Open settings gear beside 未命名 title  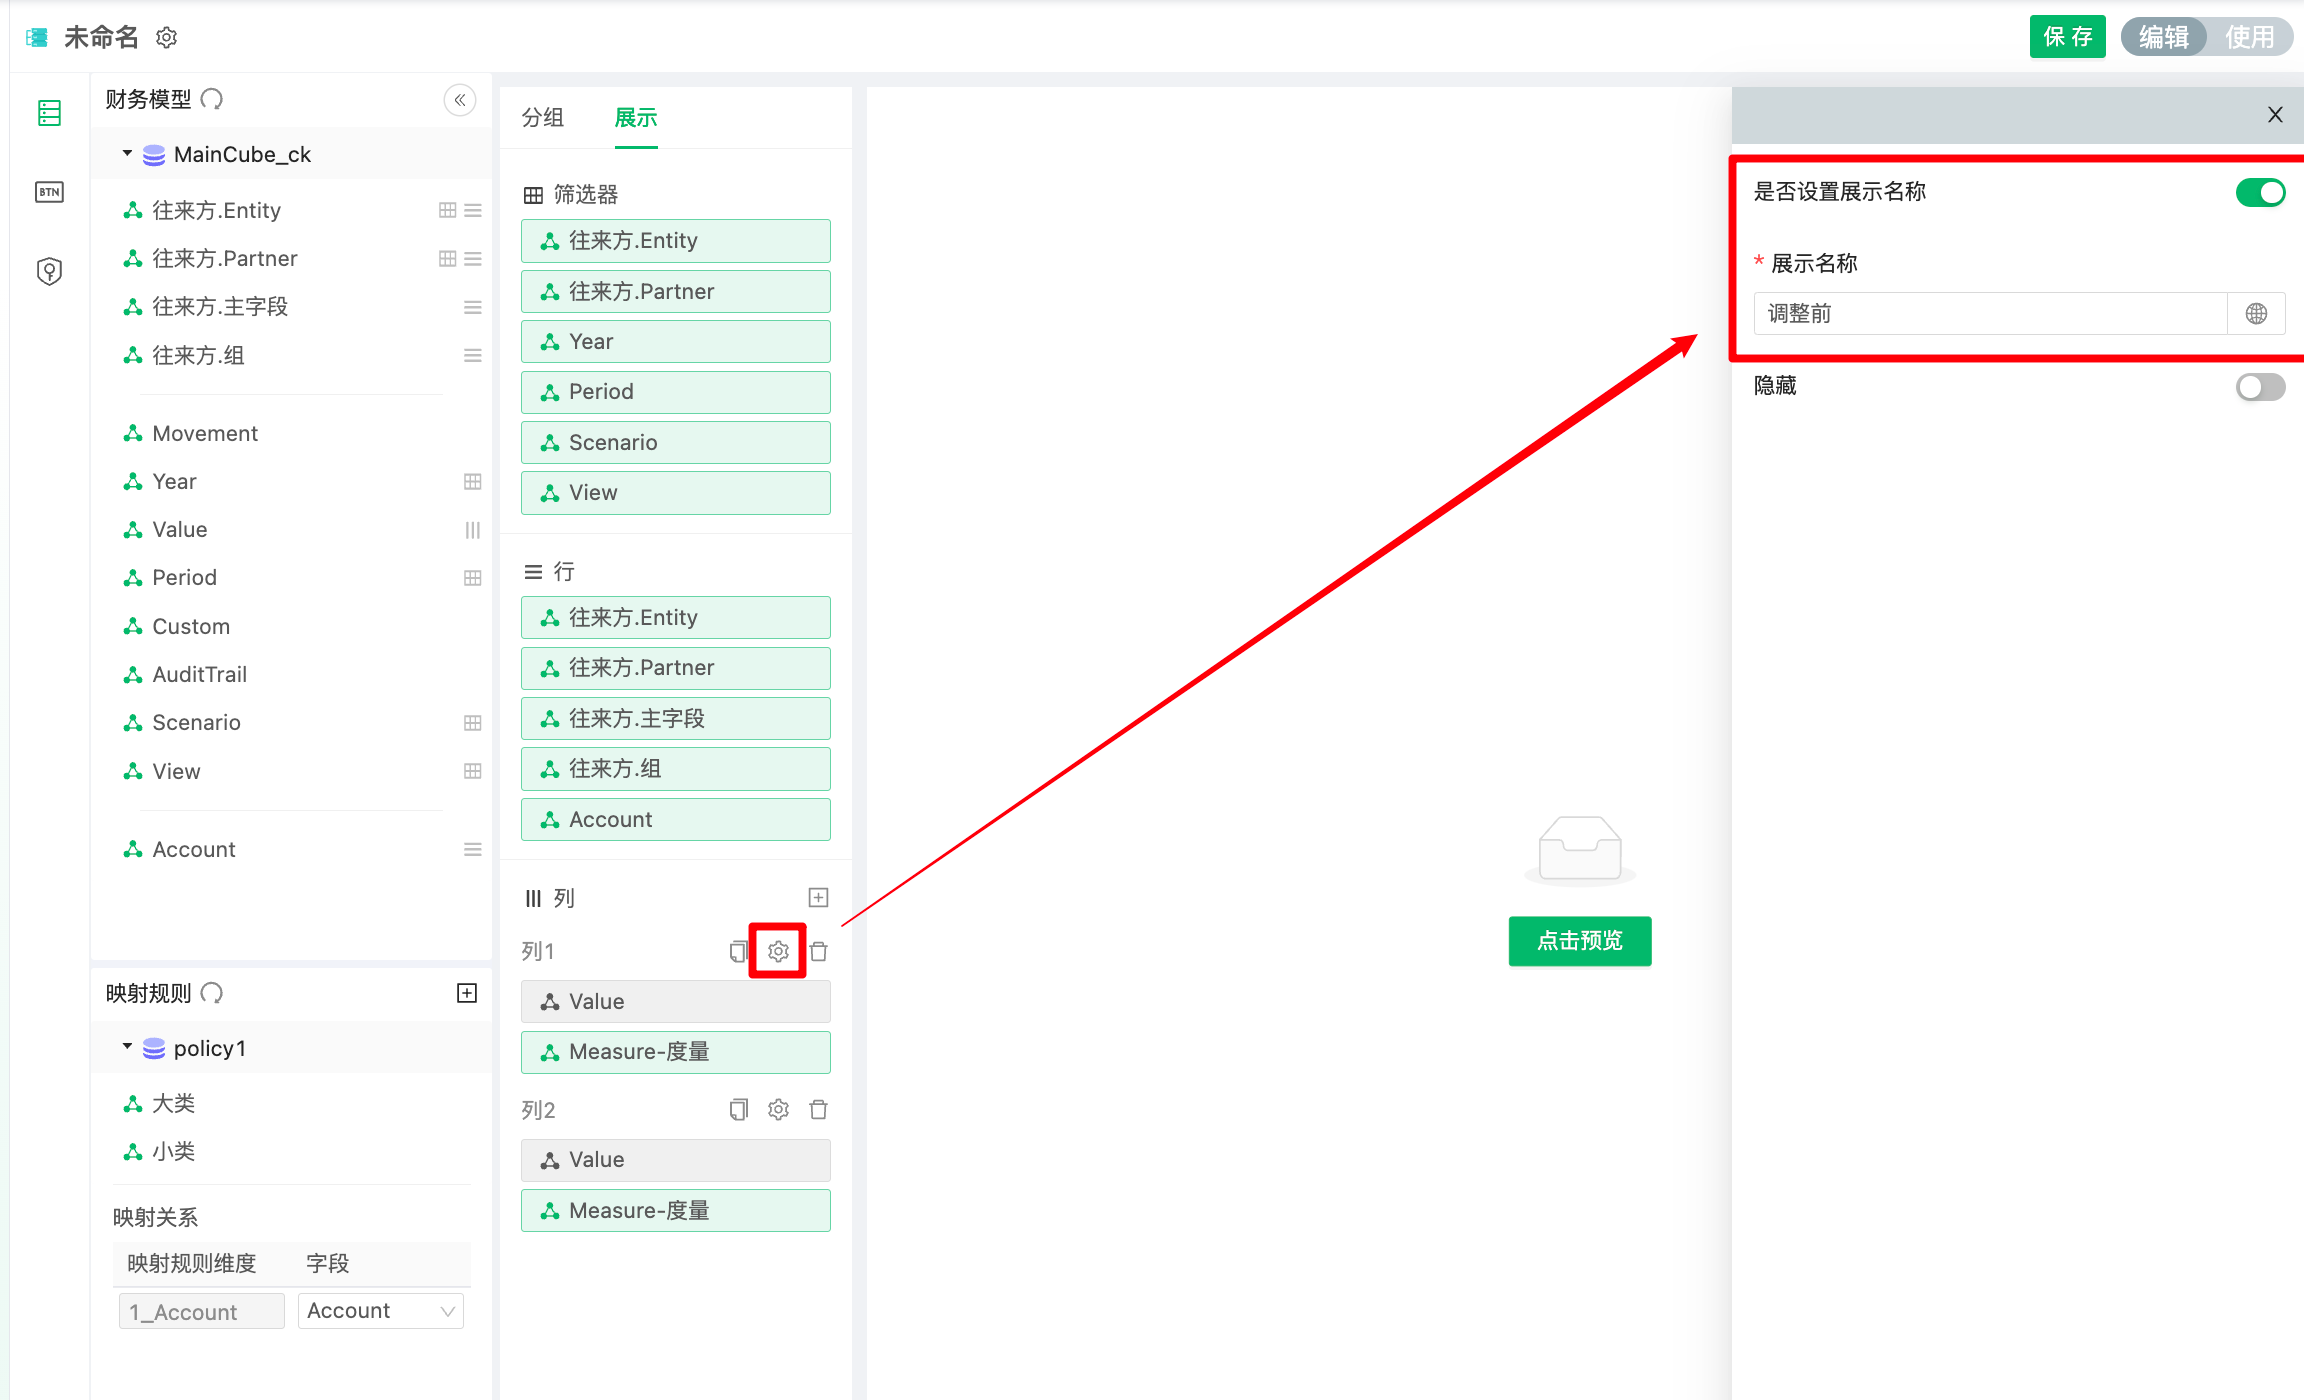[167, 38]
